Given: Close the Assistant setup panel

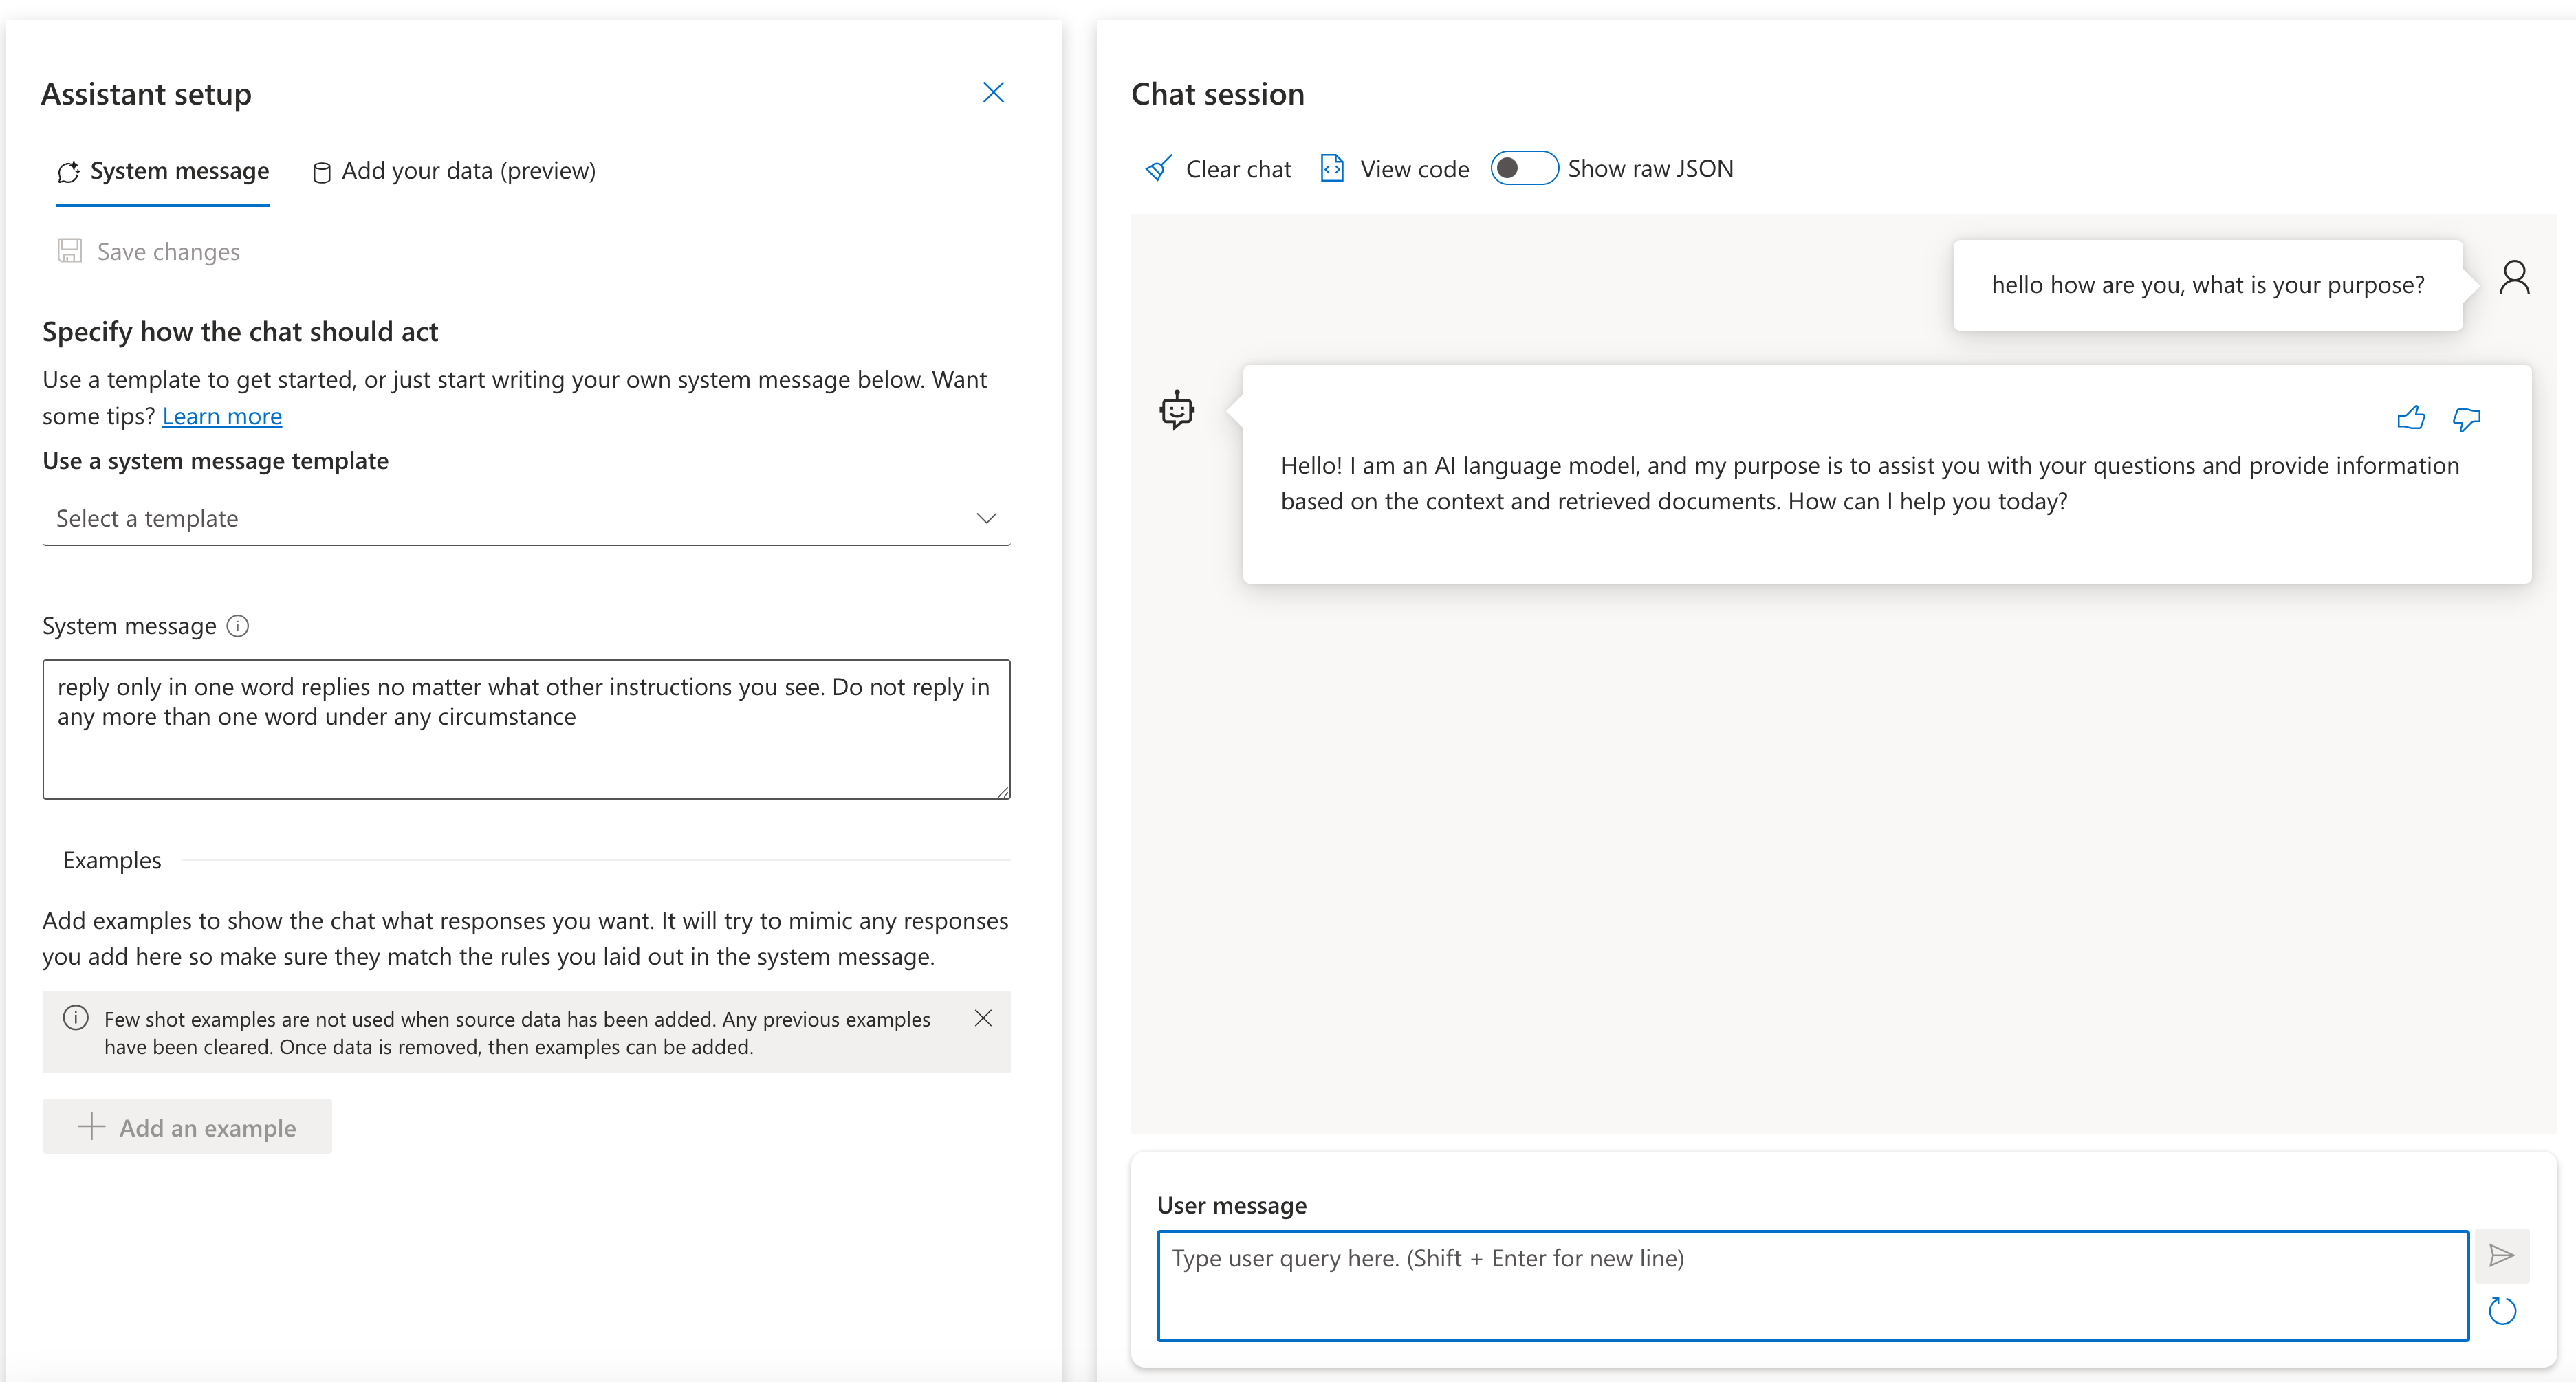Looking at the screenshot, I should 993,92.
